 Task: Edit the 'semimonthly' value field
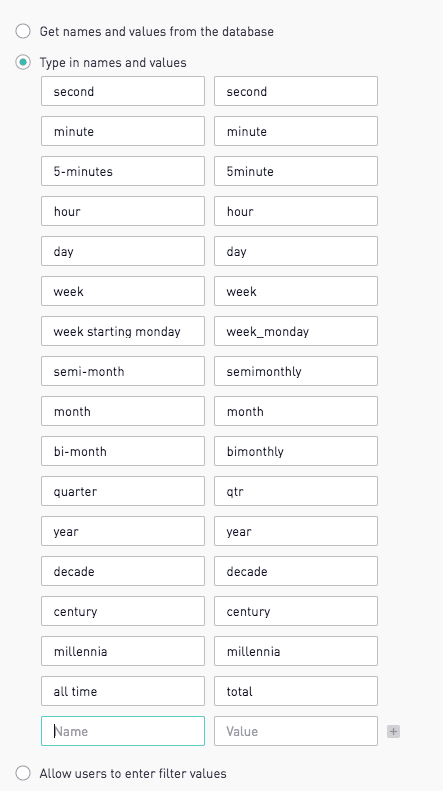(x=296, y=371)
